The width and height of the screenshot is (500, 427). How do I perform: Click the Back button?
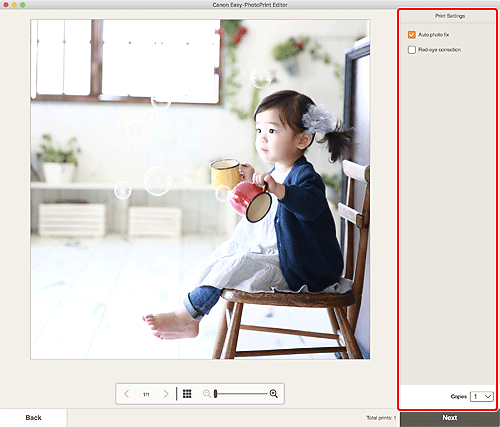(33, 418)
